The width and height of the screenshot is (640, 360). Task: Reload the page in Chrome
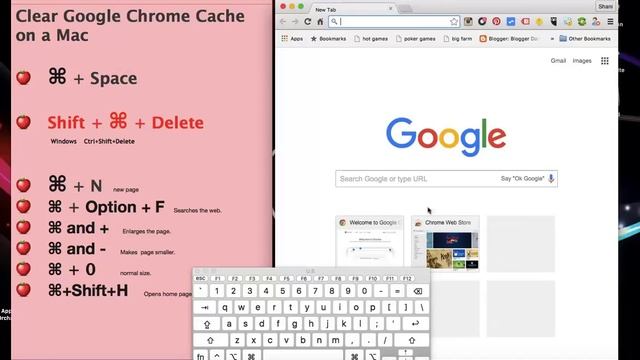click(307, 22)
